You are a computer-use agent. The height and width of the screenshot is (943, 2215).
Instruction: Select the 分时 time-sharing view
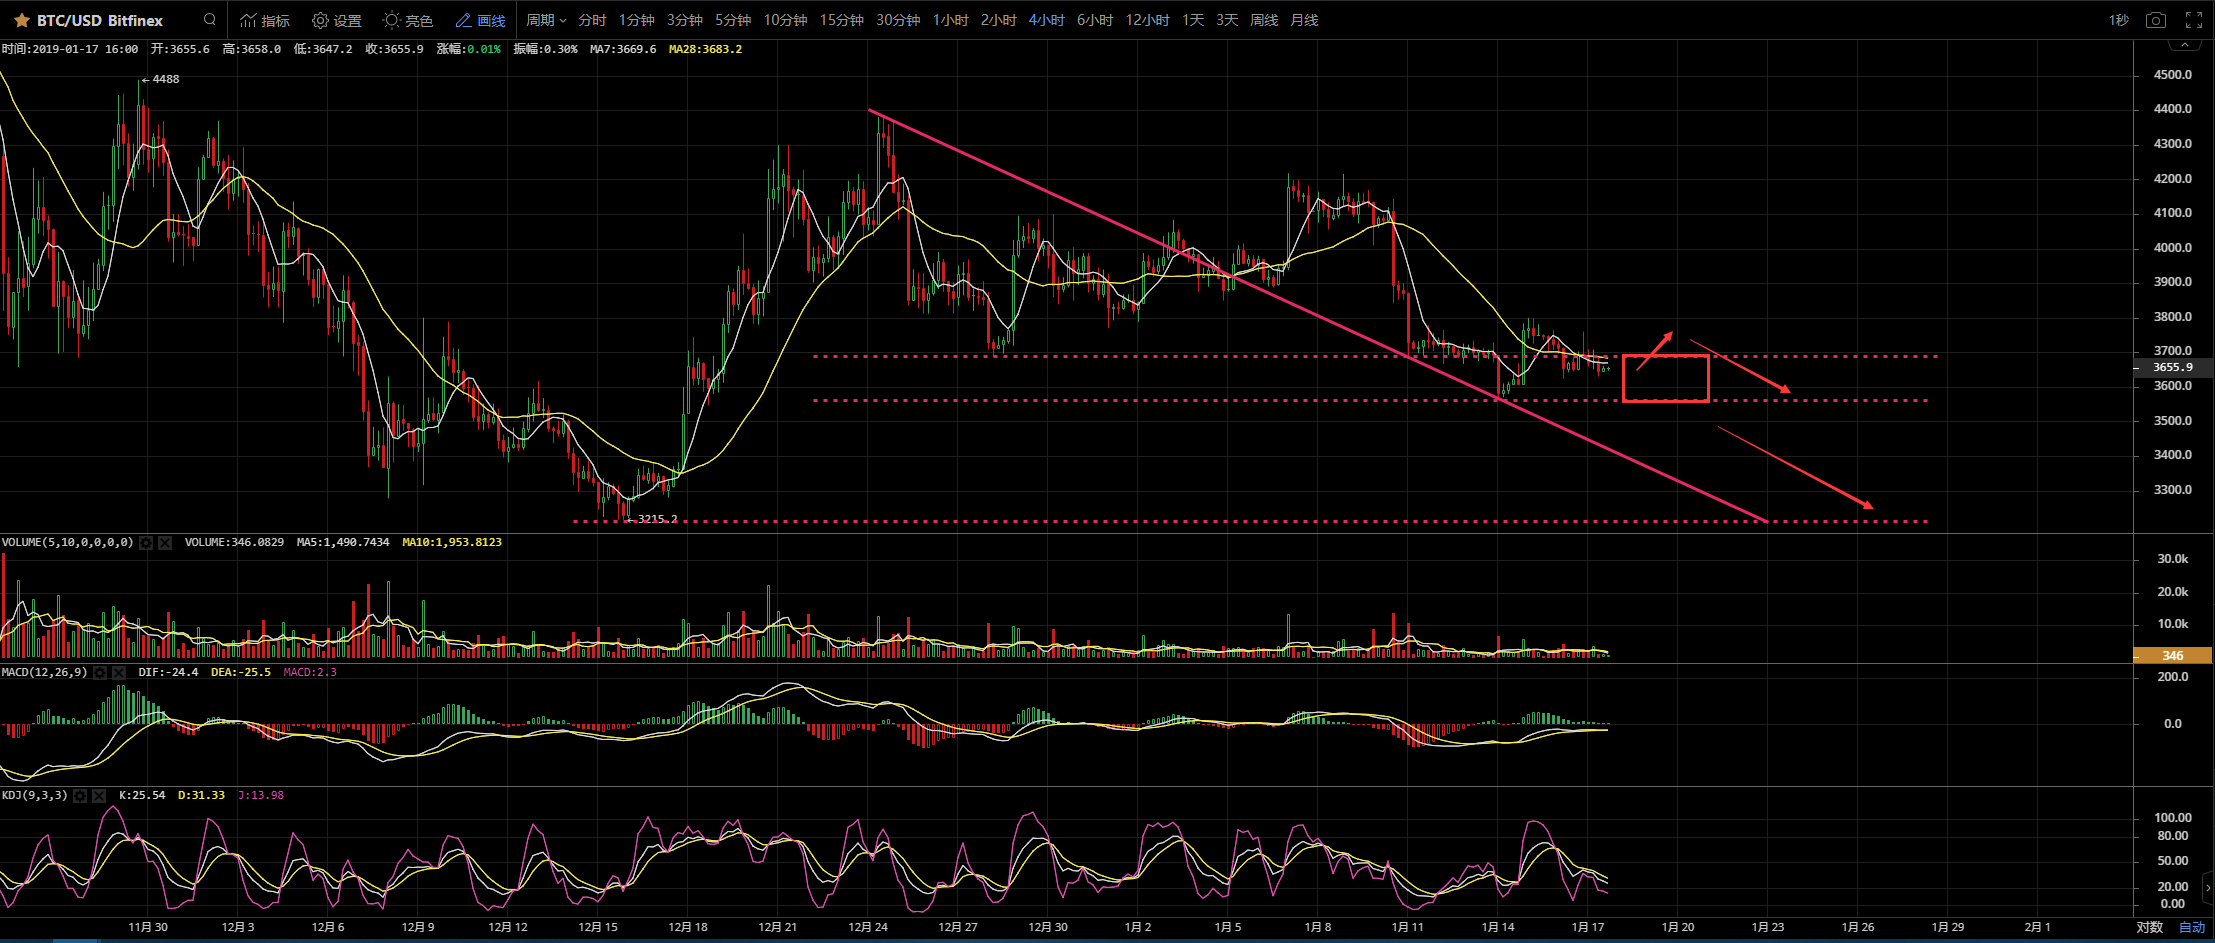[592, 20]
